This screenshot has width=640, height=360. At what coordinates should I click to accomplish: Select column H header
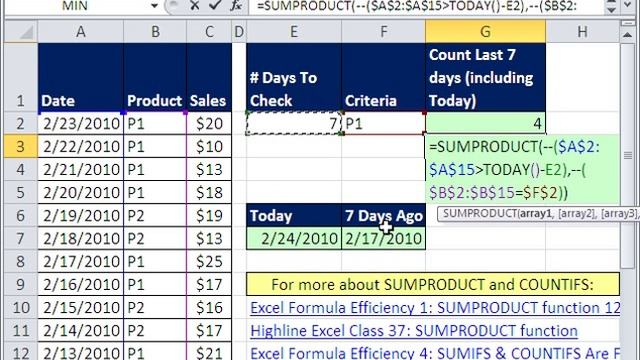point(582,32)
